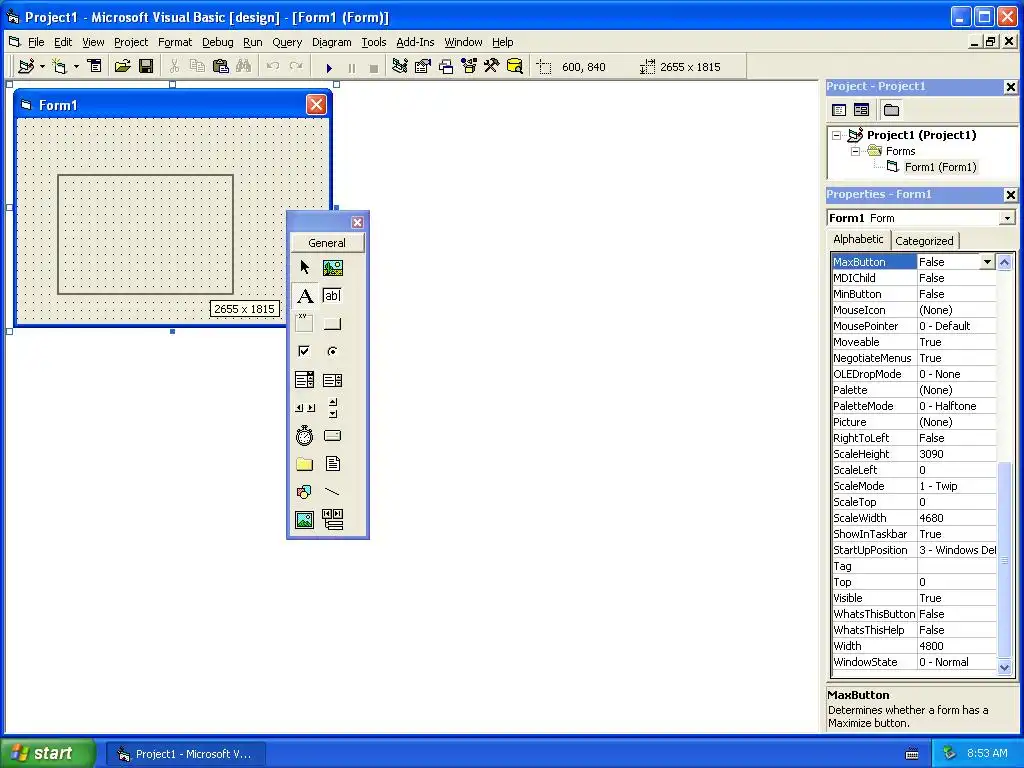Select the VScrollBar tool in toolbox
The height and width of the screenshot is (768, 1024).
click(x=332, y=408)
